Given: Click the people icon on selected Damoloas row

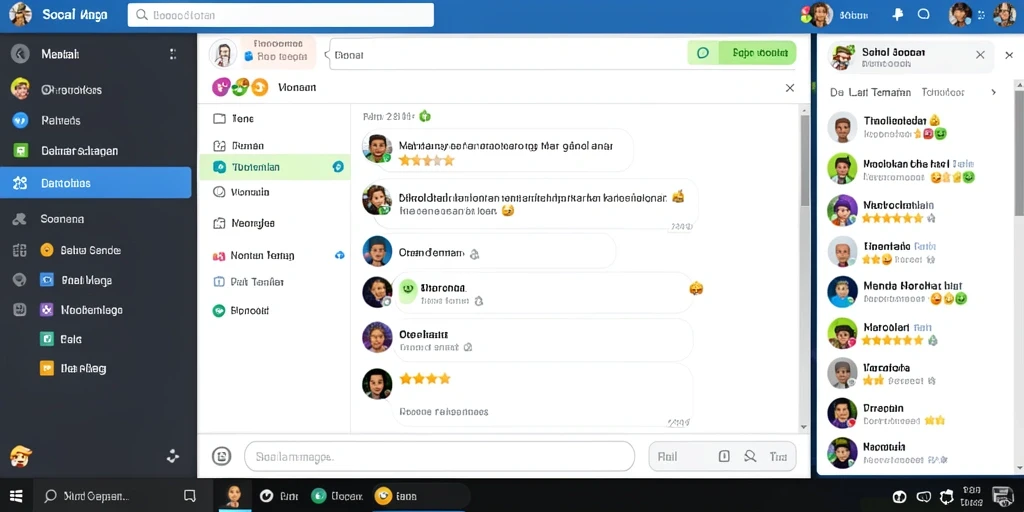Looking at the screenshot, I should 20,184.
